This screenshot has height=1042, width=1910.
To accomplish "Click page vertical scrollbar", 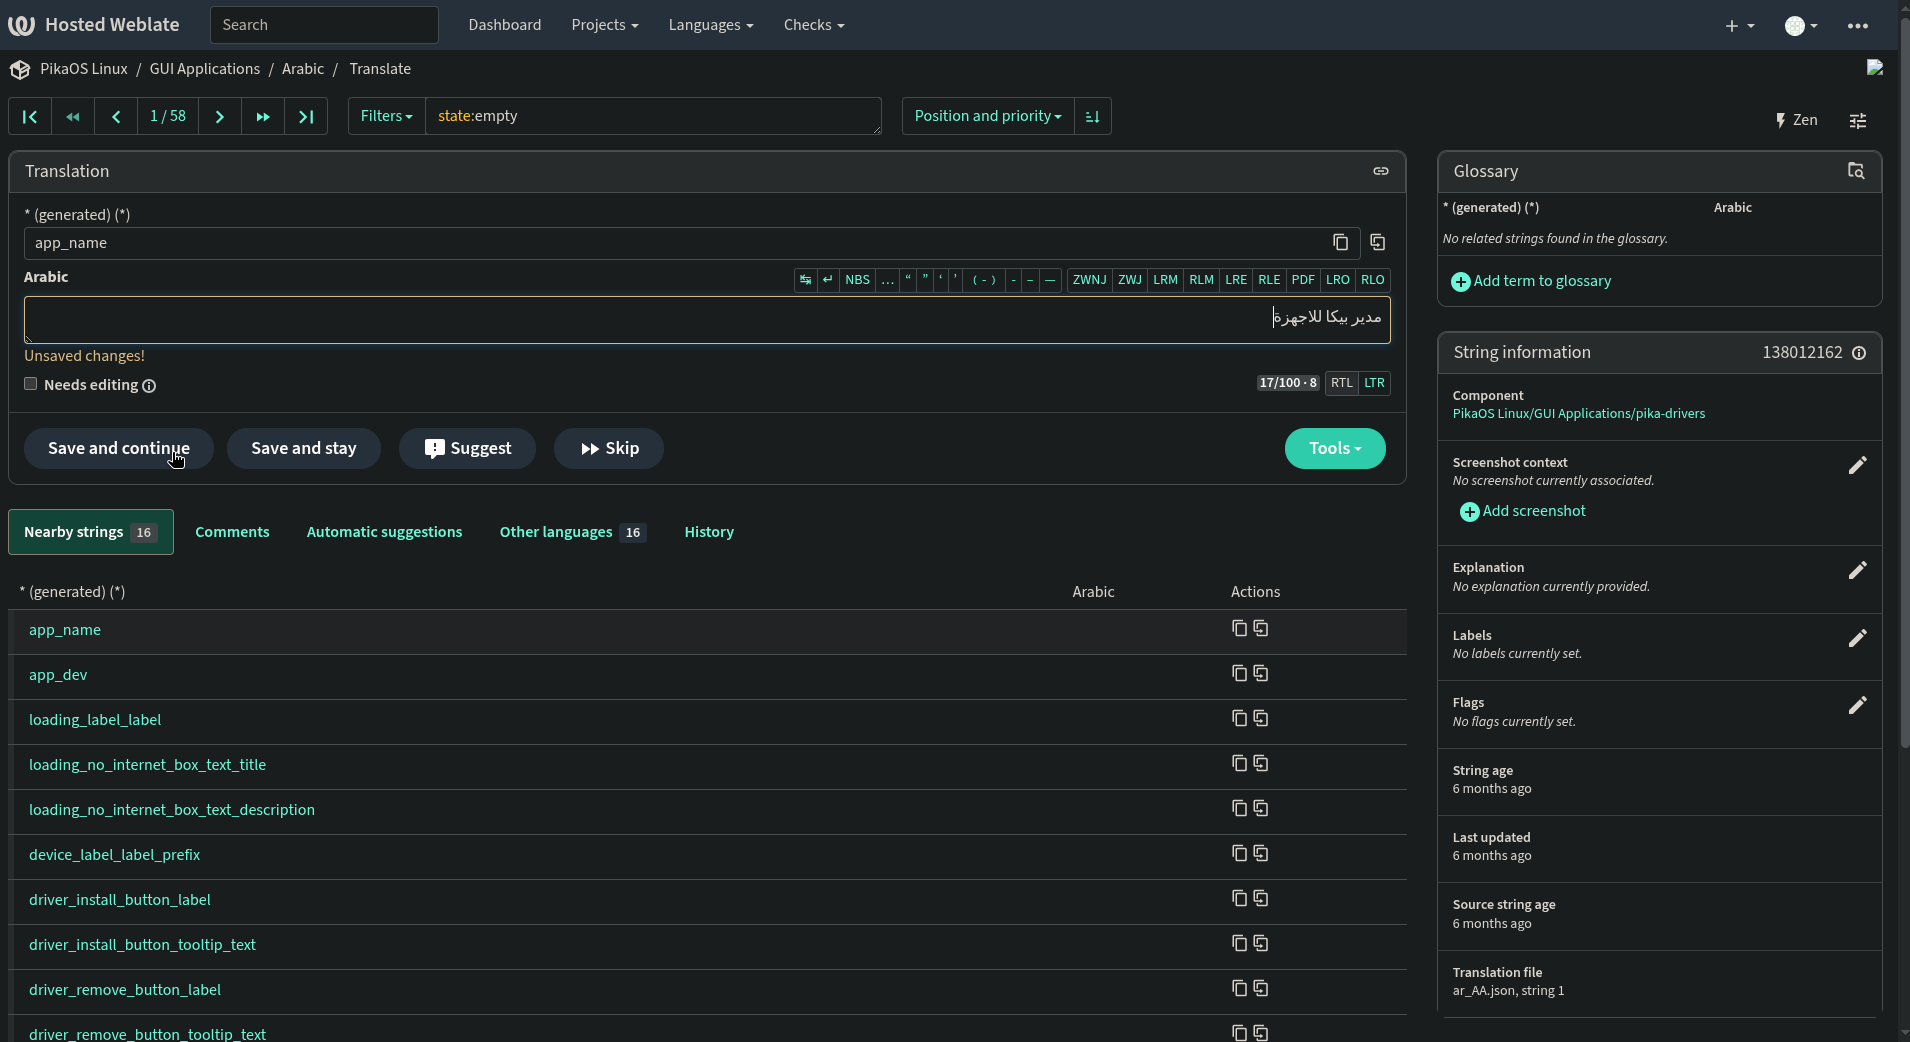I will coord(1904,380).
